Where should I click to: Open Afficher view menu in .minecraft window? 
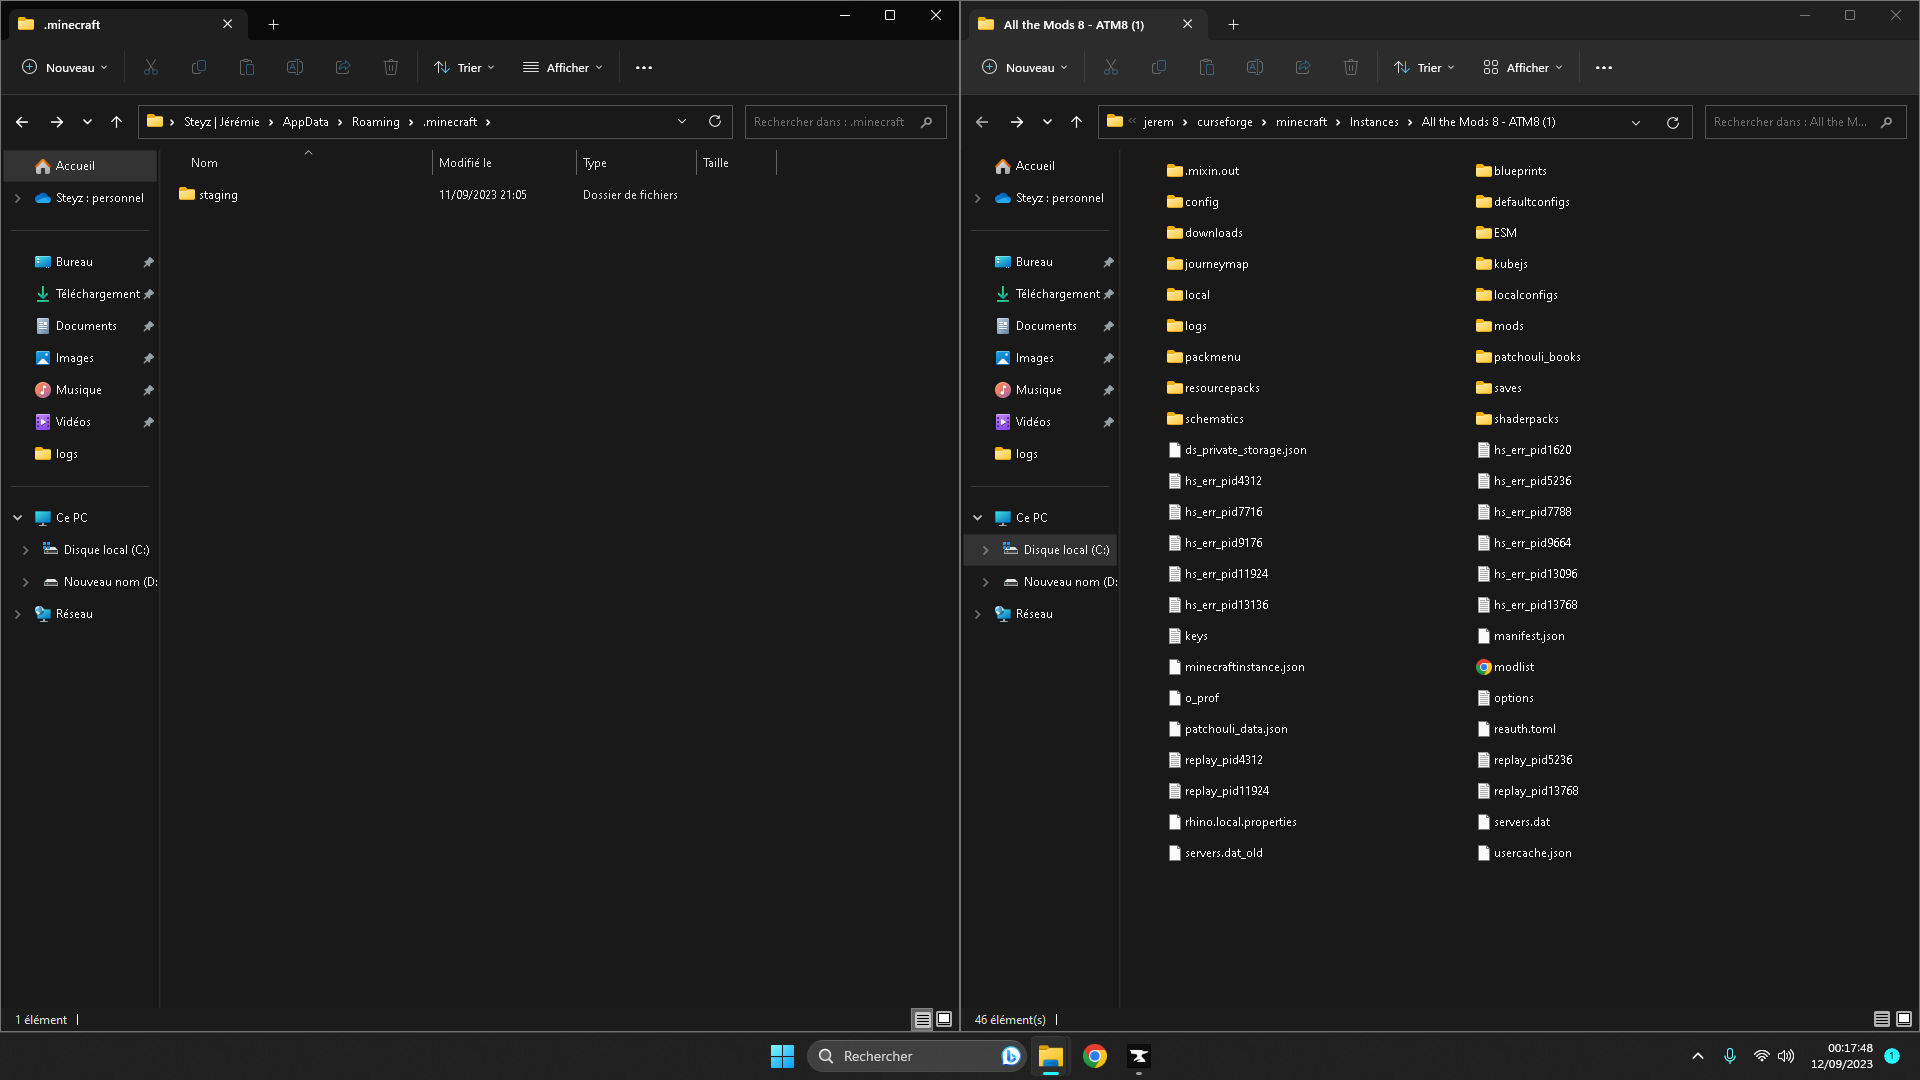tap(563, 67)
